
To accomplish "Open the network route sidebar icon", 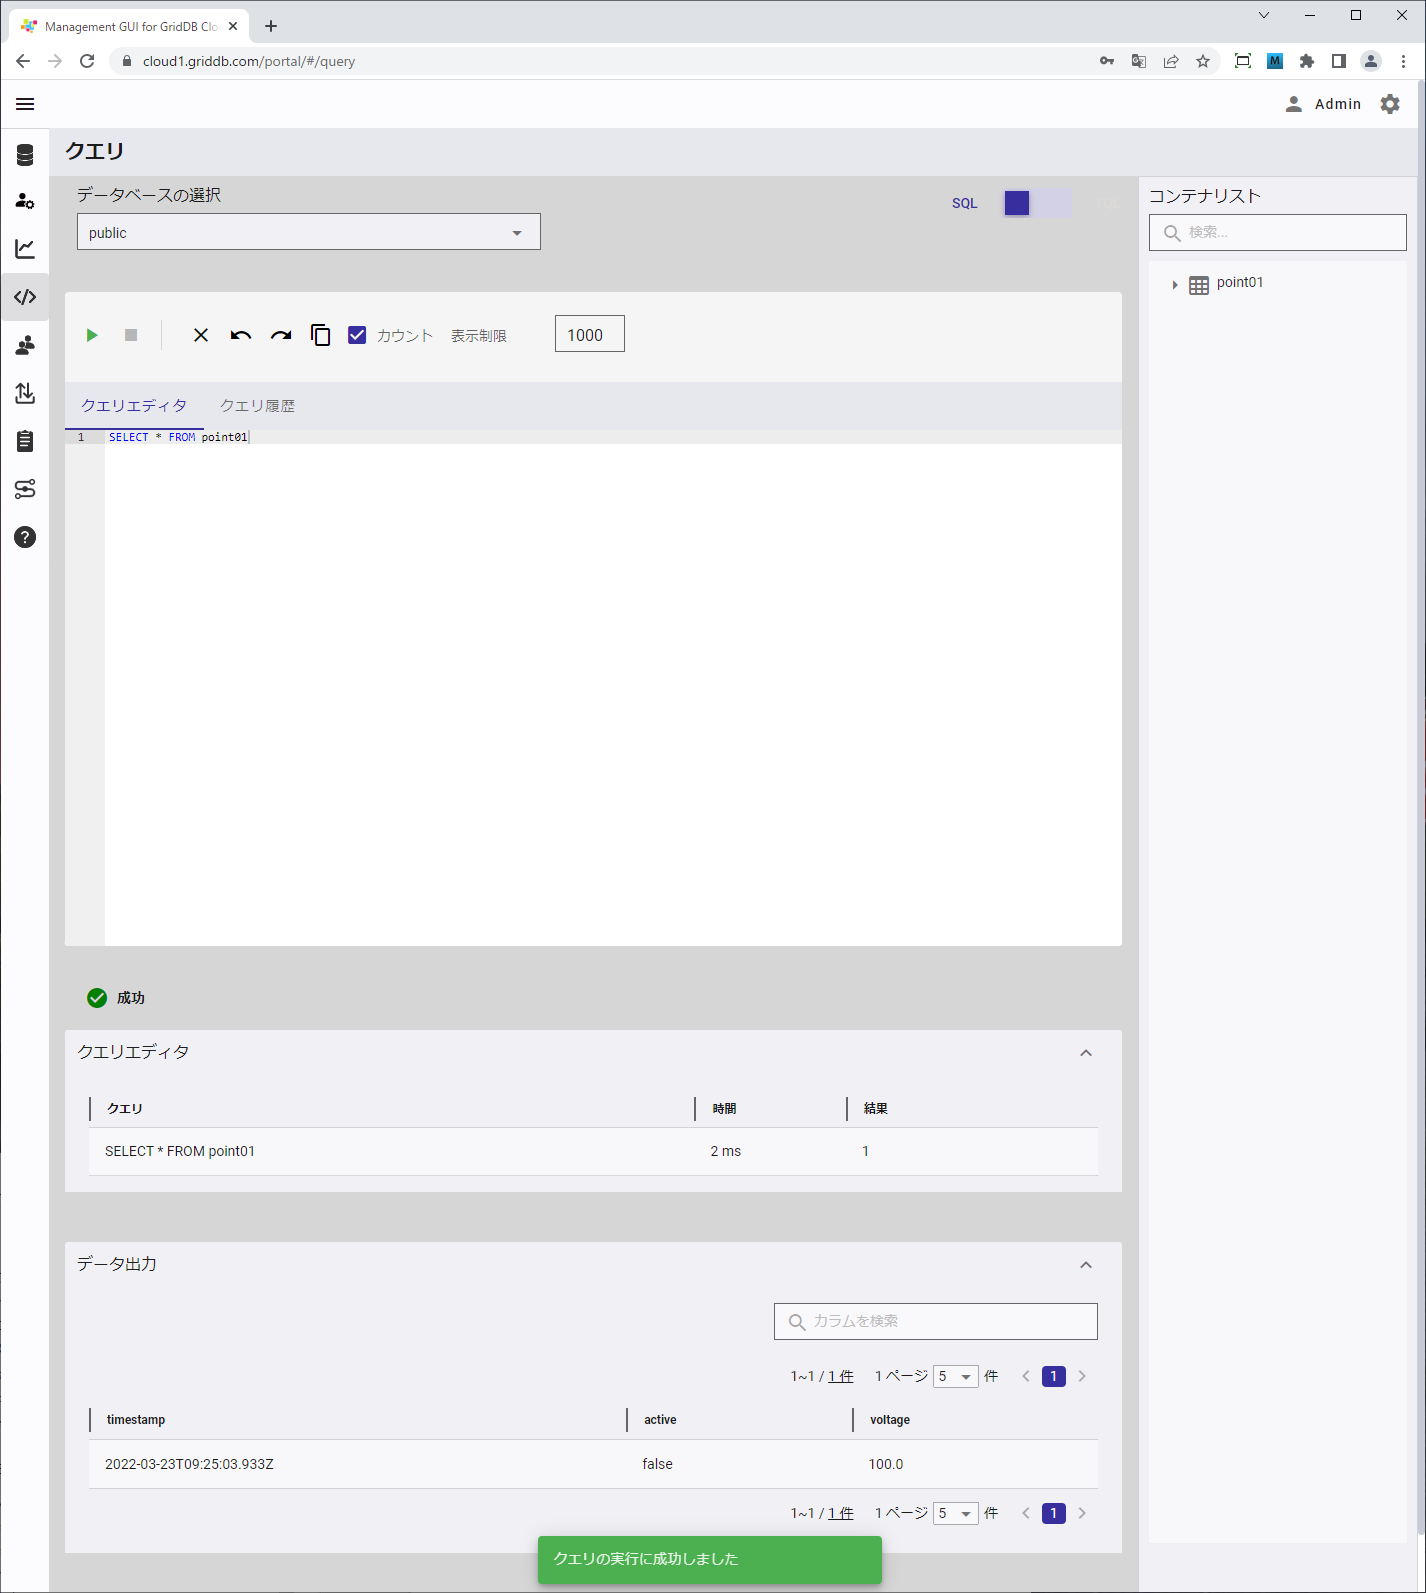I will pos(25,489).
